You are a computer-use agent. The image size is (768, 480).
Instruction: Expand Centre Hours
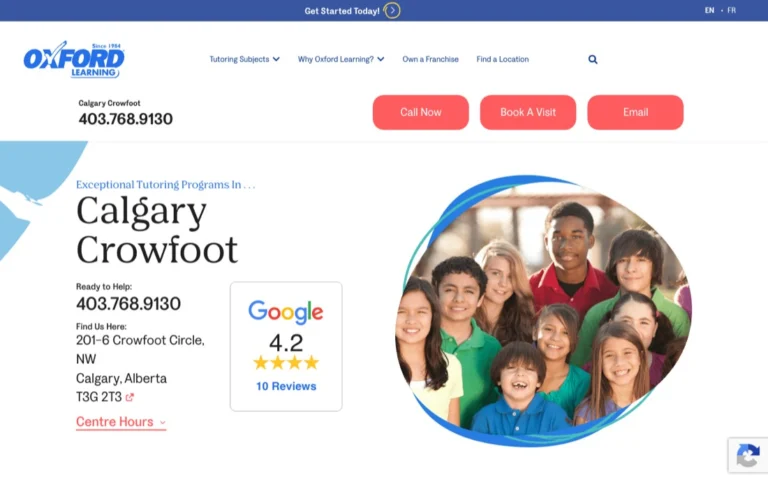(121, 422)
